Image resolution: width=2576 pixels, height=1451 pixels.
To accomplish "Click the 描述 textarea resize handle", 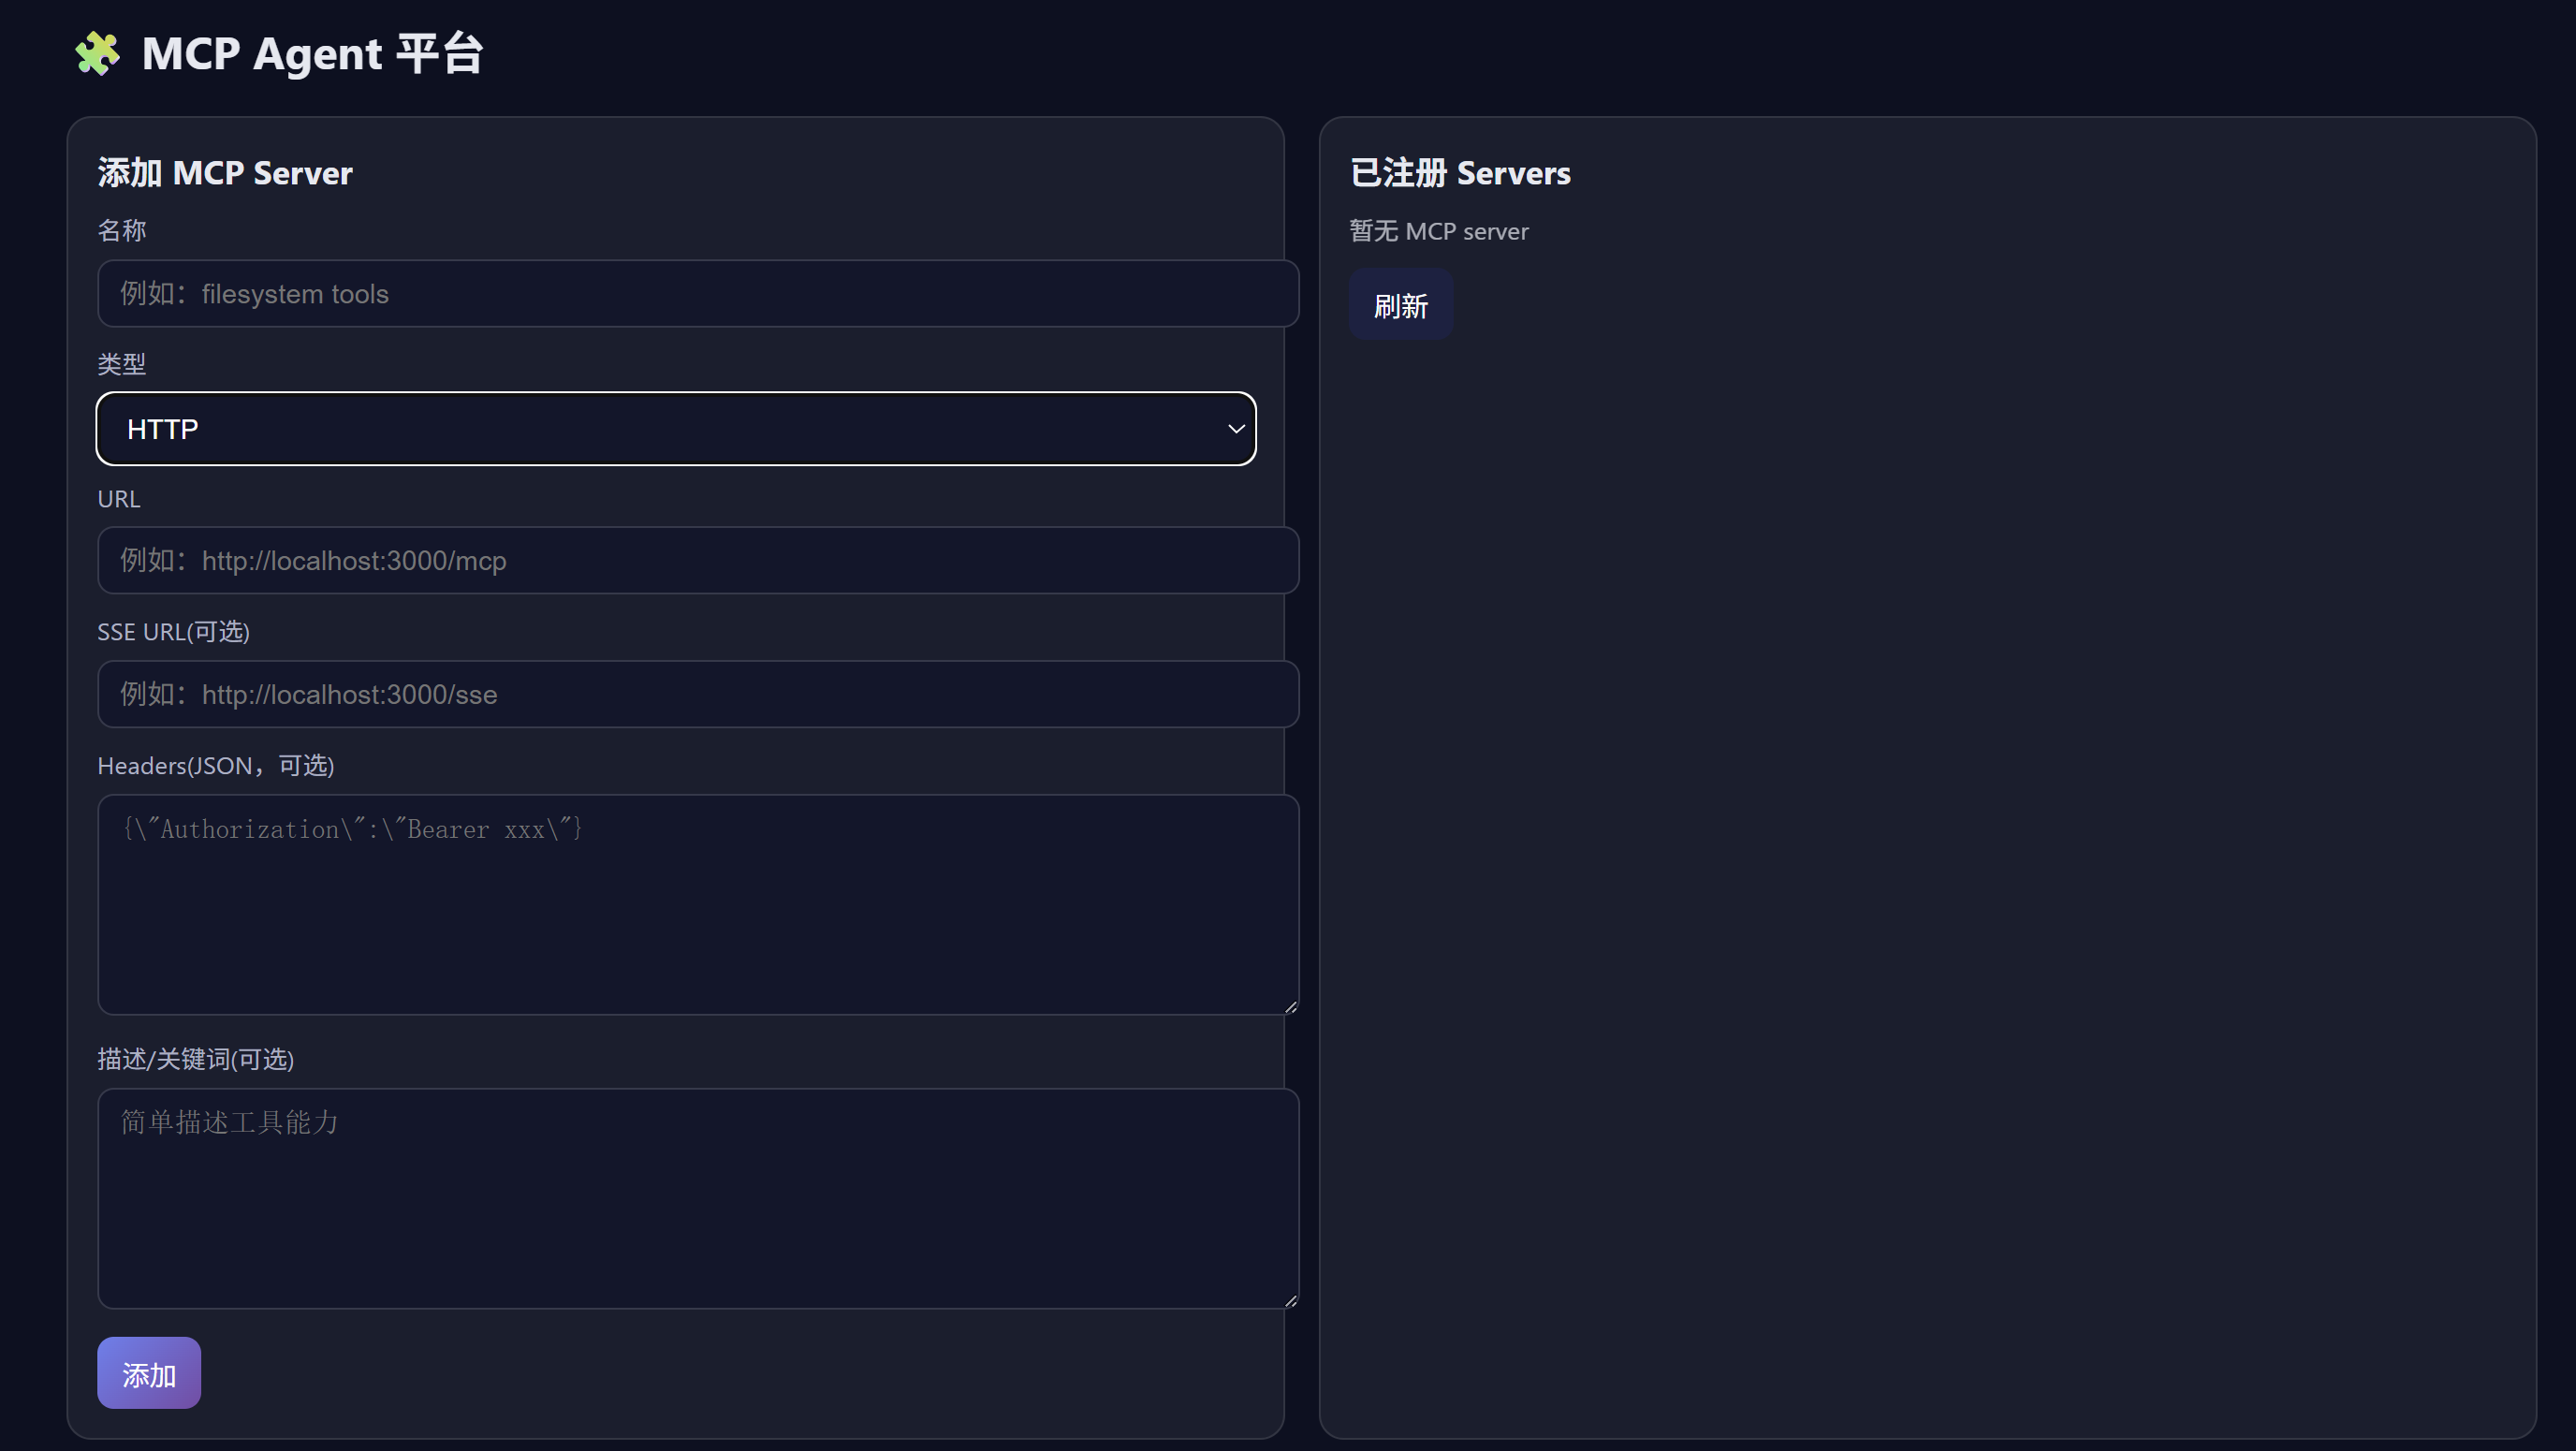I will [1291, 1301].
